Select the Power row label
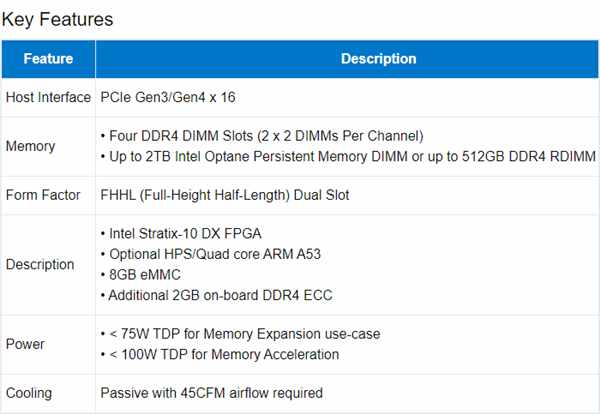This screenshot has height=414, width=600. point(25,344)
